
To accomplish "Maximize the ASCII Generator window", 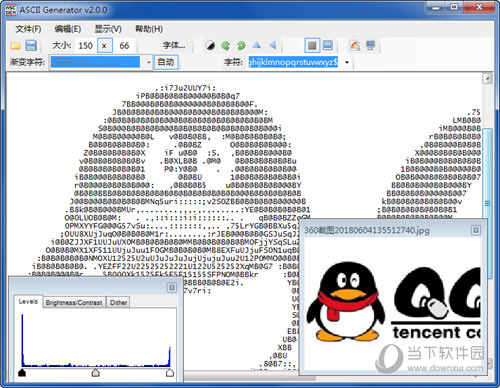I will click(454, 7).
